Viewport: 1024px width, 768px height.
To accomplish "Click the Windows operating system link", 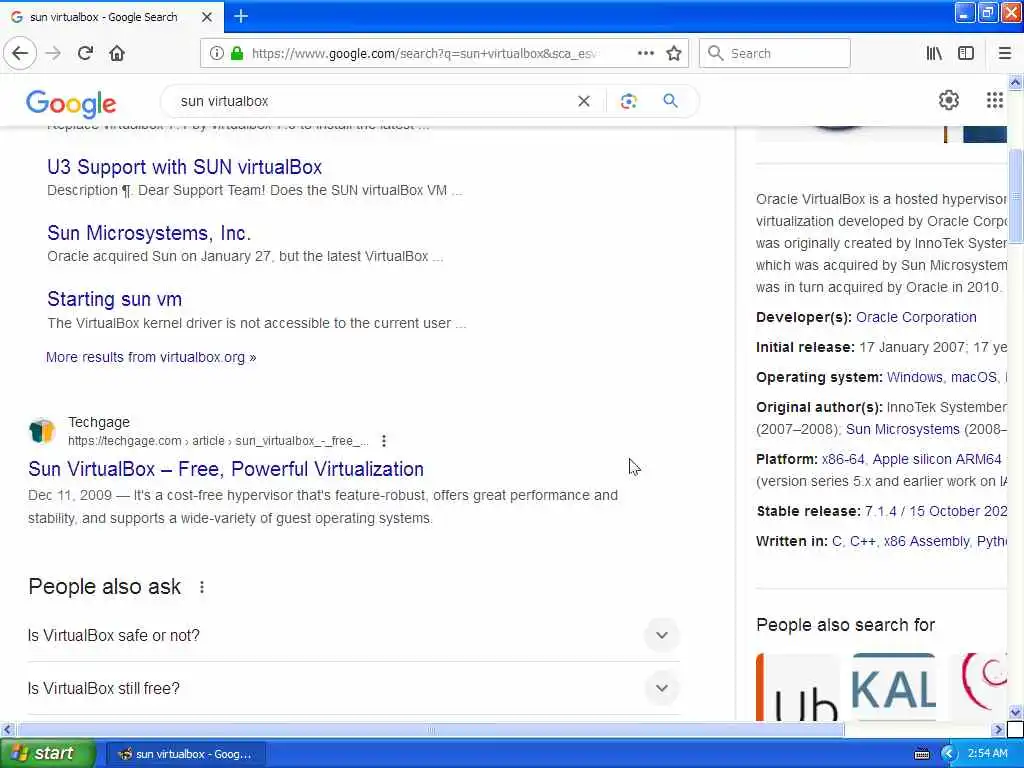I will click(914, 377).
